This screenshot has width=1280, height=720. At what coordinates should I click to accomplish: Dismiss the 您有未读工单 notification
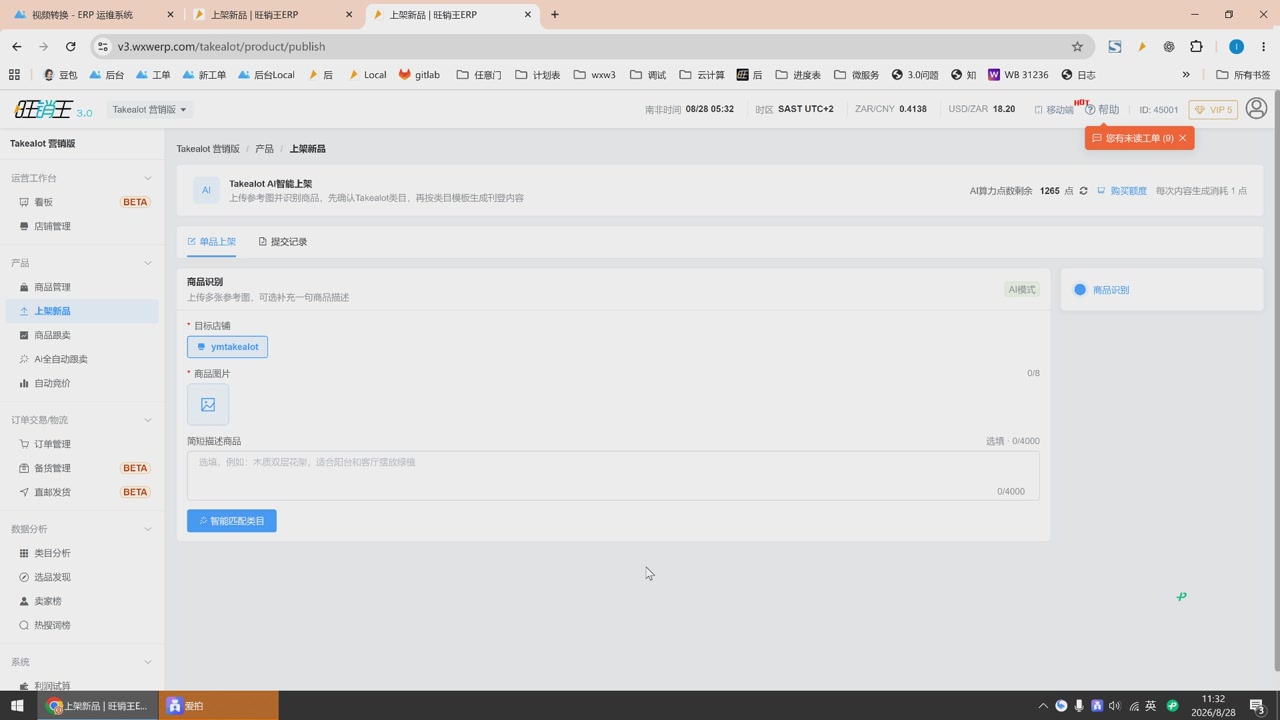[x=1182, y=138]
